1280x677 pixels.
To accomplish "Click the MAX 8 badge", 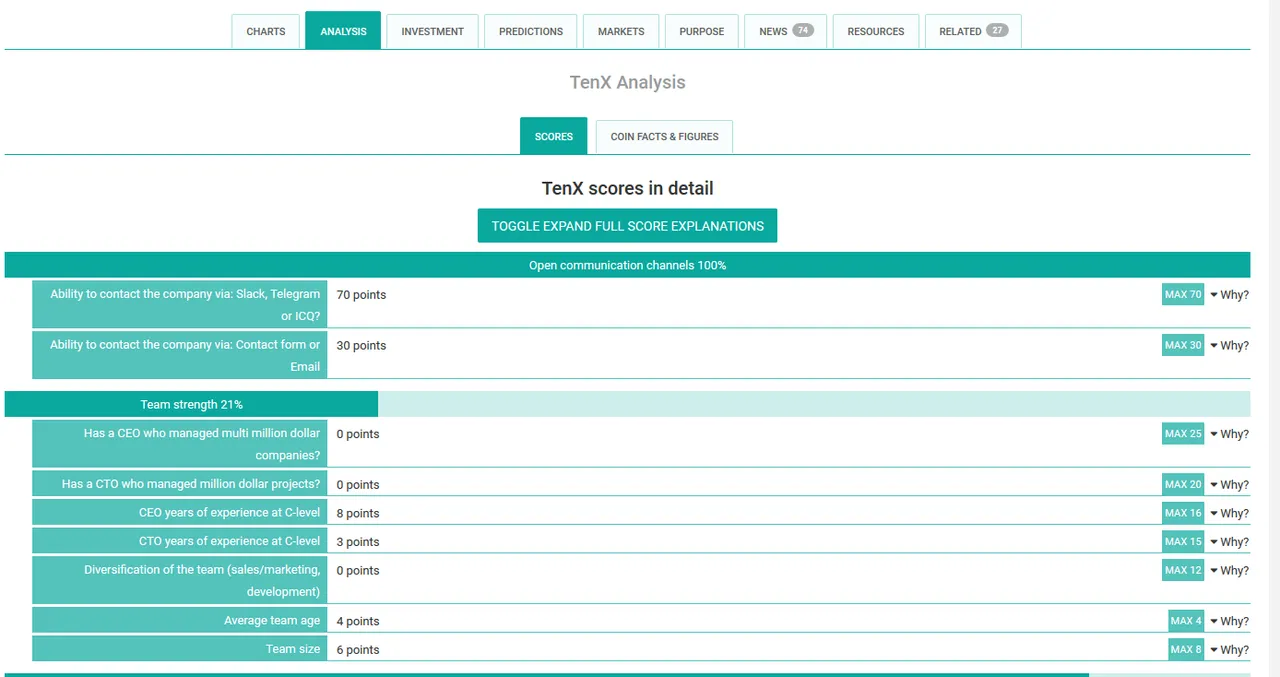I will point(1186,649).
